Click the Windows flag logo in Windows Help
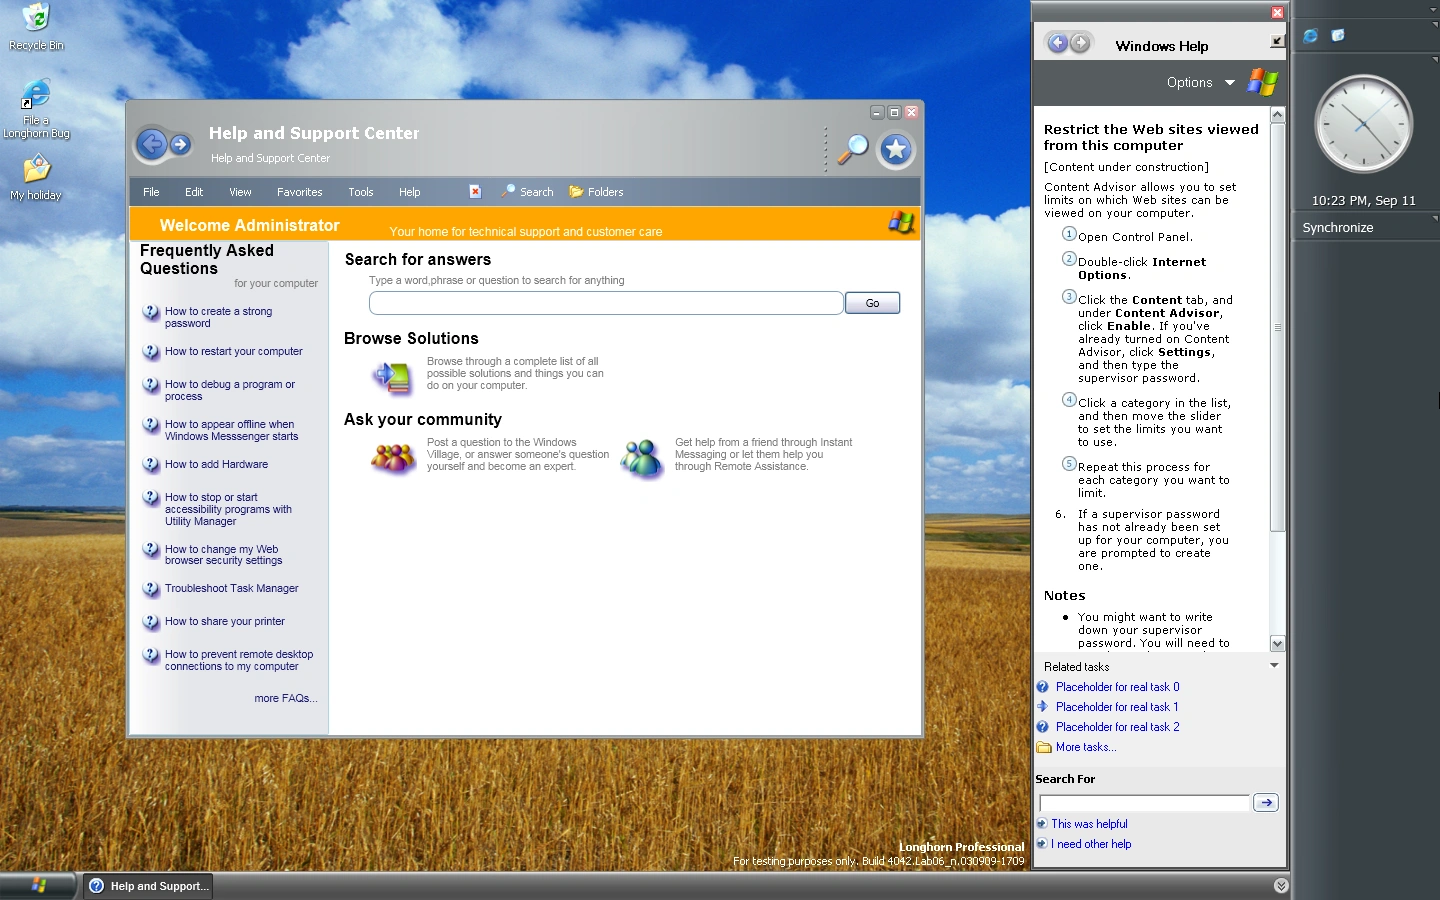The width and height of the screenshot is (1440, 900). [x=1263, y=82]
